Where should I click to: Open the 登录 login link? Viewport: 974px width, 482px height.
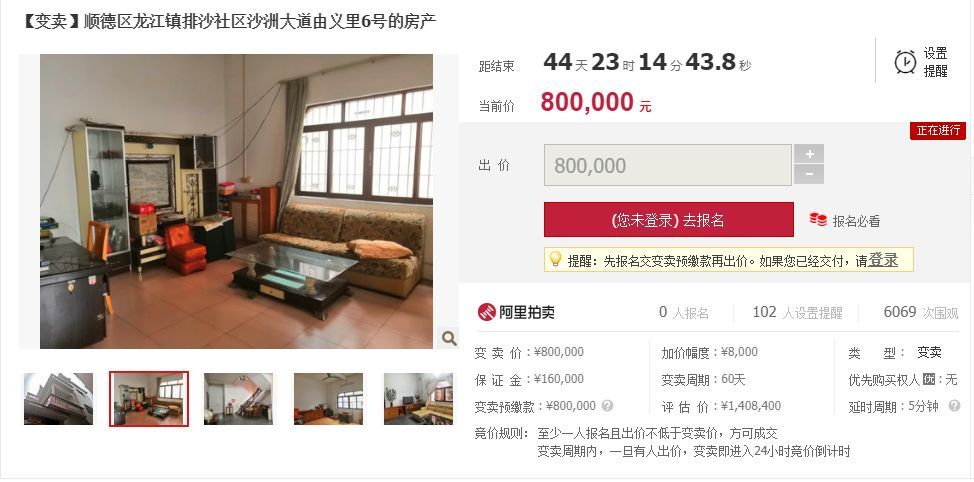click(883, 260)
